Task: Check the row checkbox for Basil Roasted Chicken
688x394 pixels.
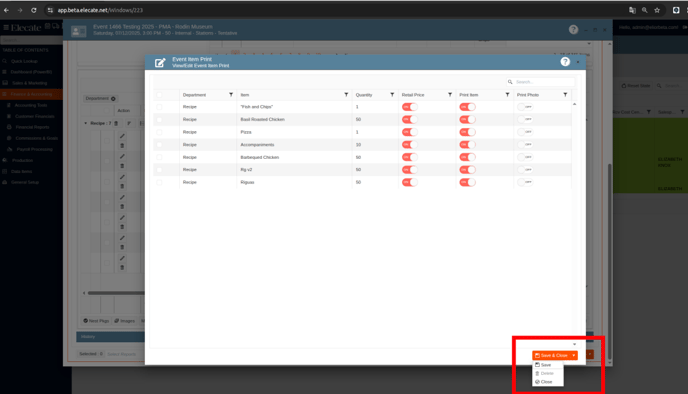Action: coord(159,119)
